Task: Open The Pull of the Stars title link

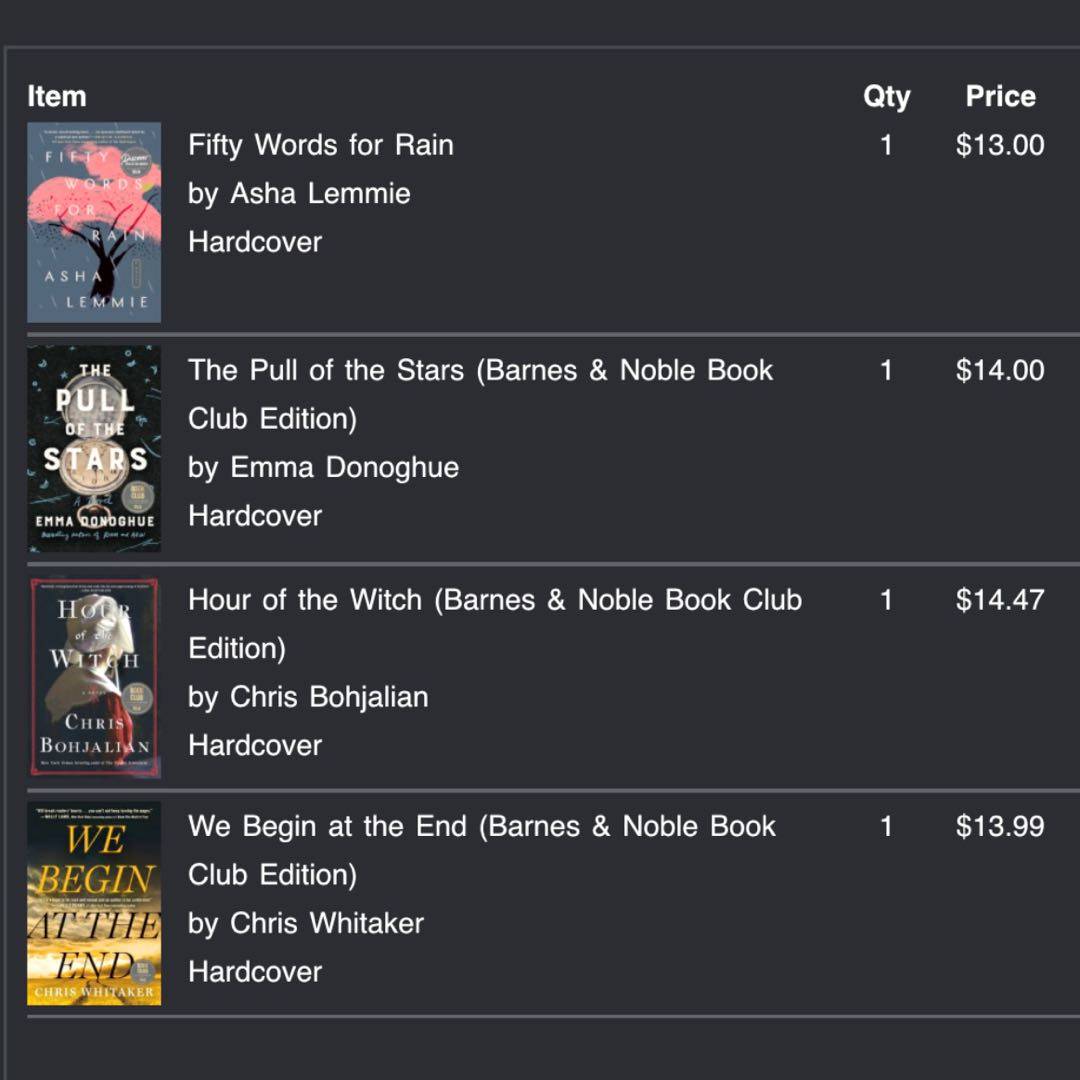Action: [480, 371]
